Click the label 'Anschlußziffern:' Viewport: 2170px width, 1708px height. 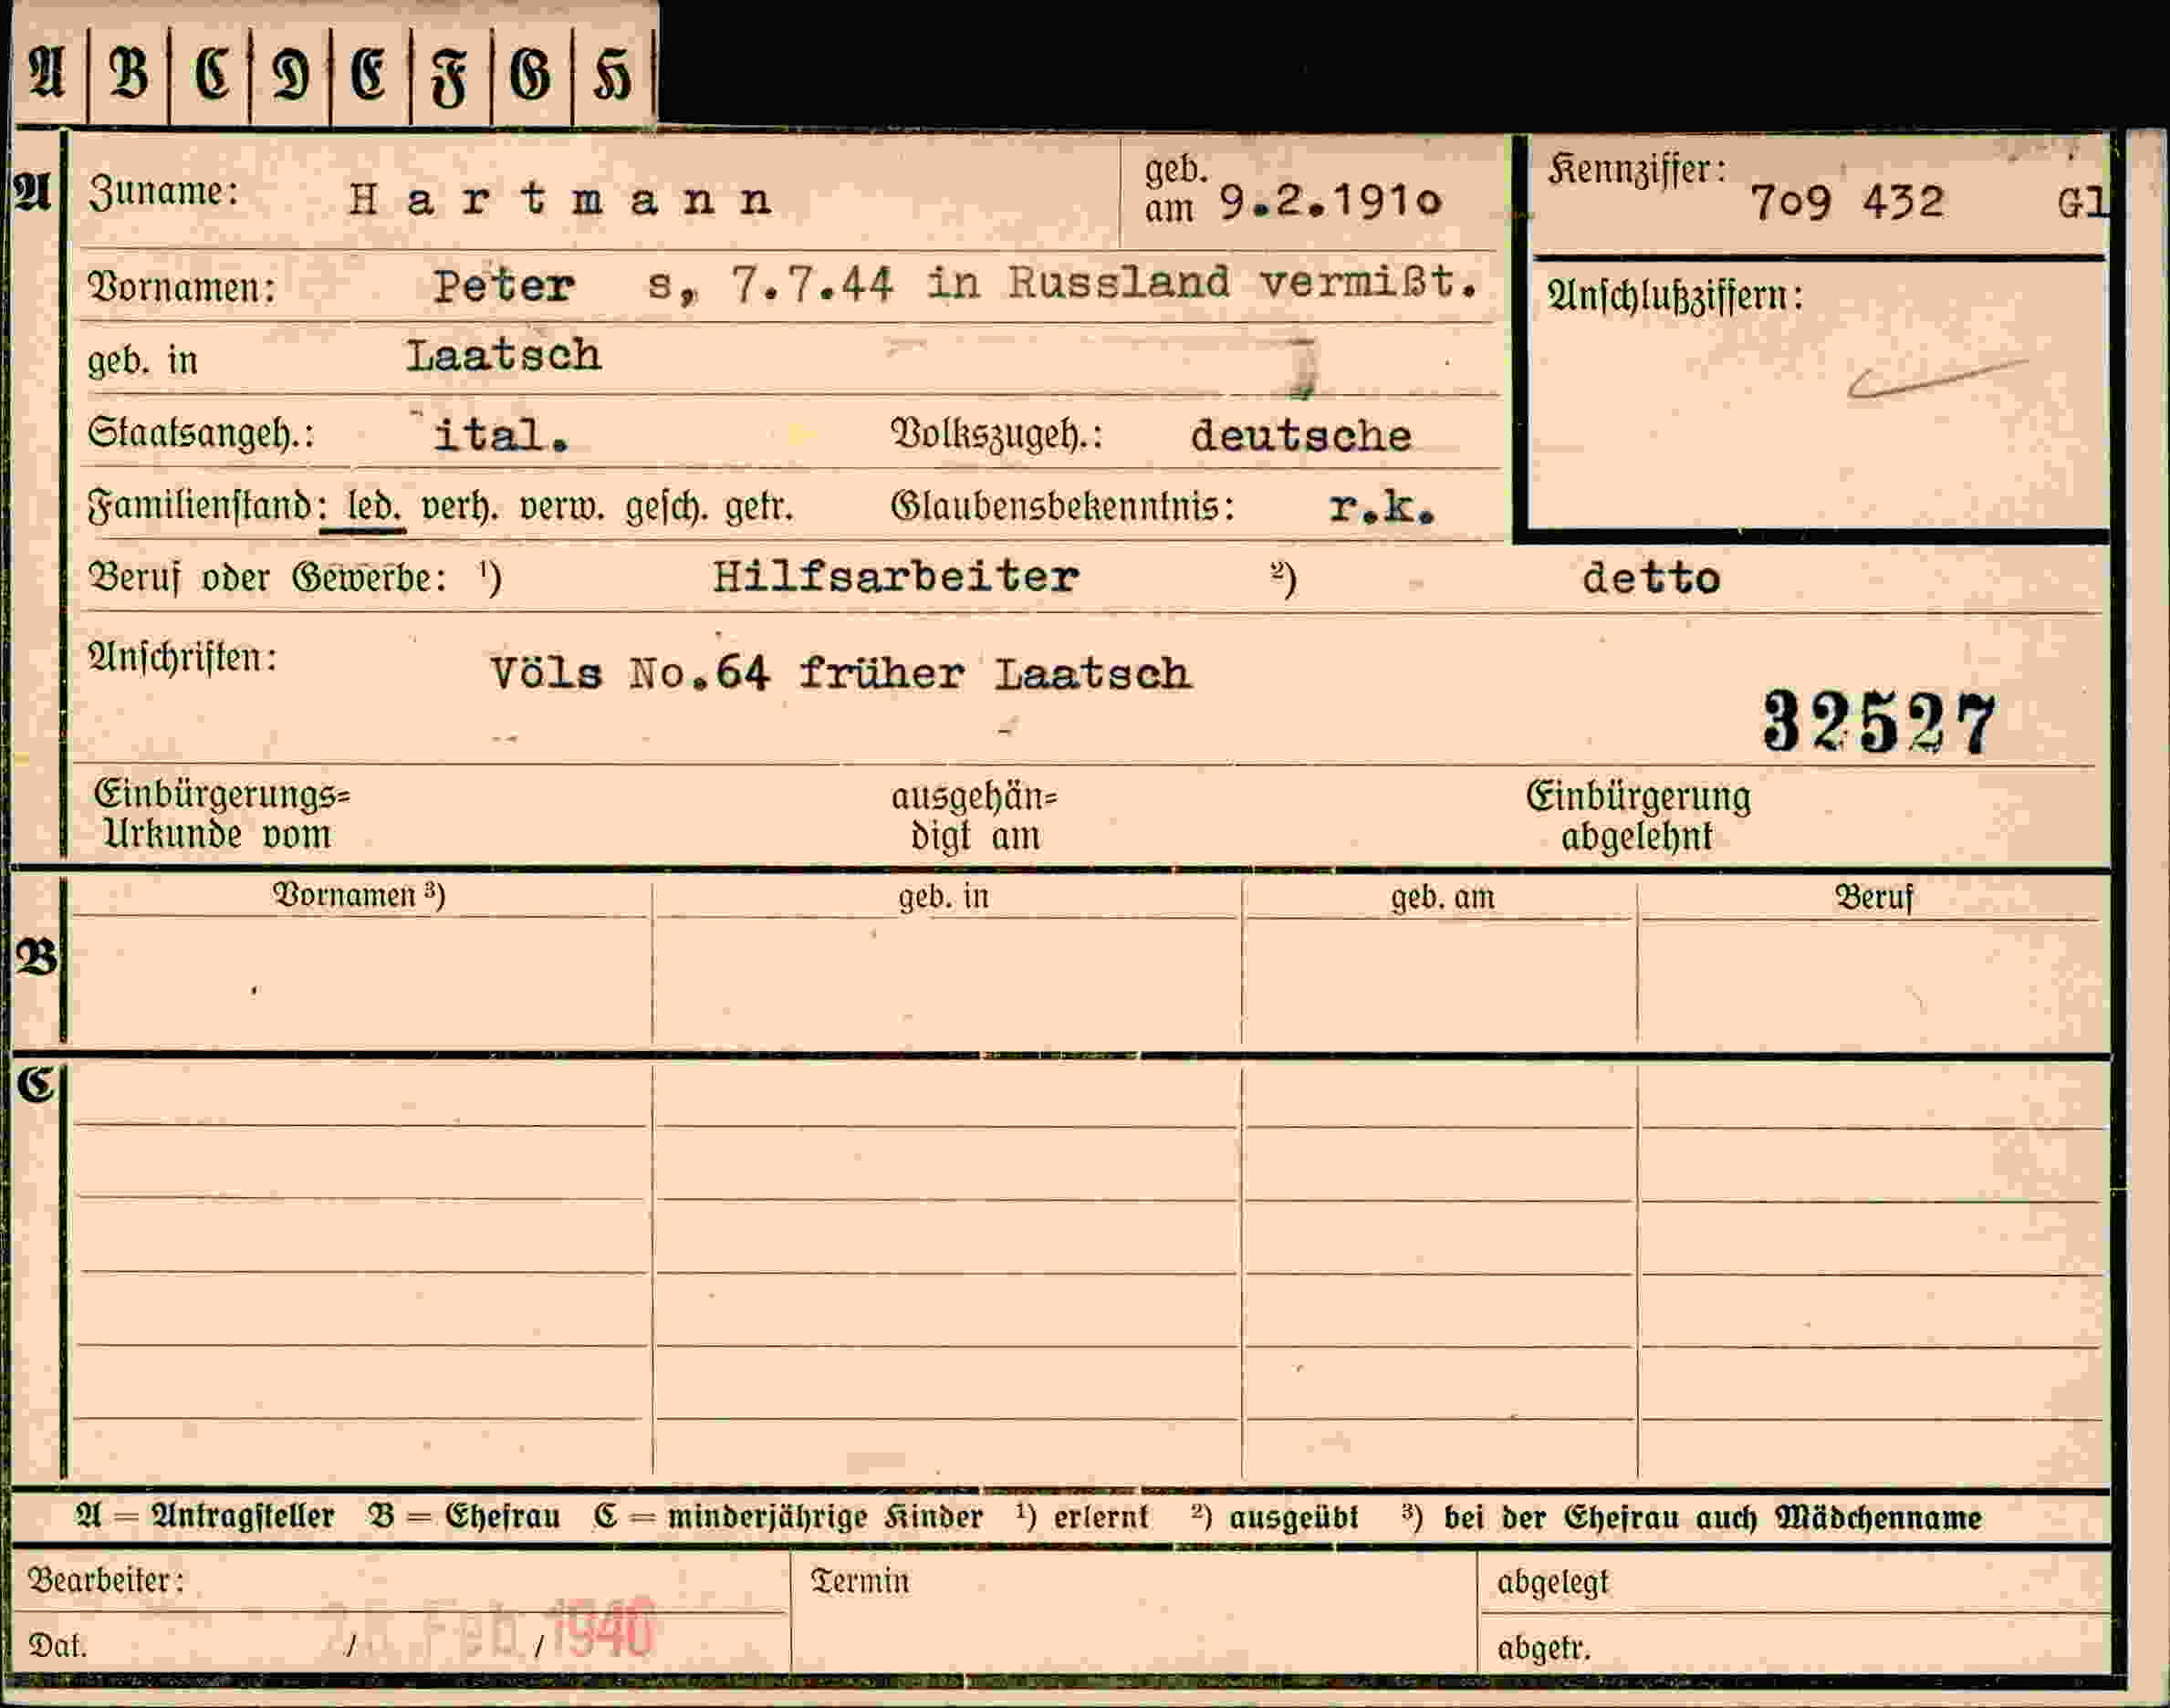pyautogui.click(x=1675, y=296)
